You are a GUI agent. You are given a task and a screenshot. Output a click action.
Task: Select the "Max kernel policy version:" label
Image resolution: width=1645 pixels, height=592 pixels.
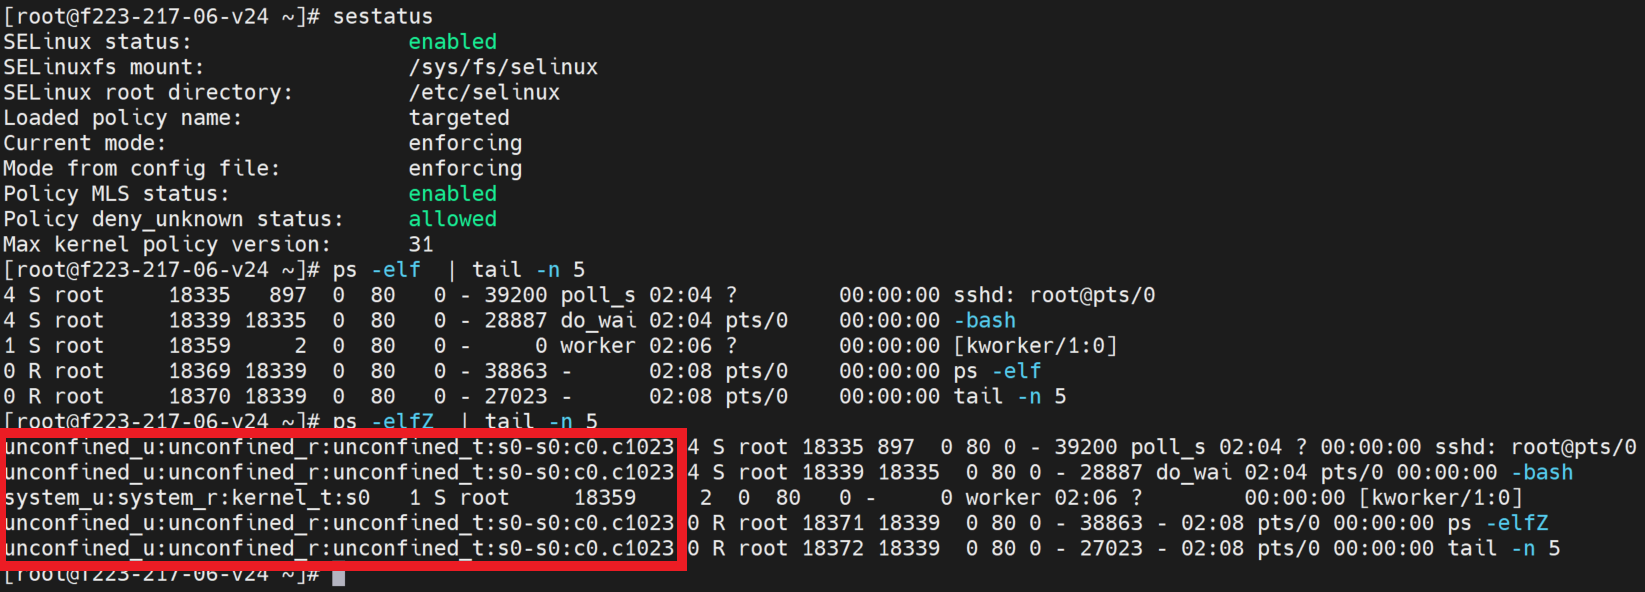coord(167,244)
